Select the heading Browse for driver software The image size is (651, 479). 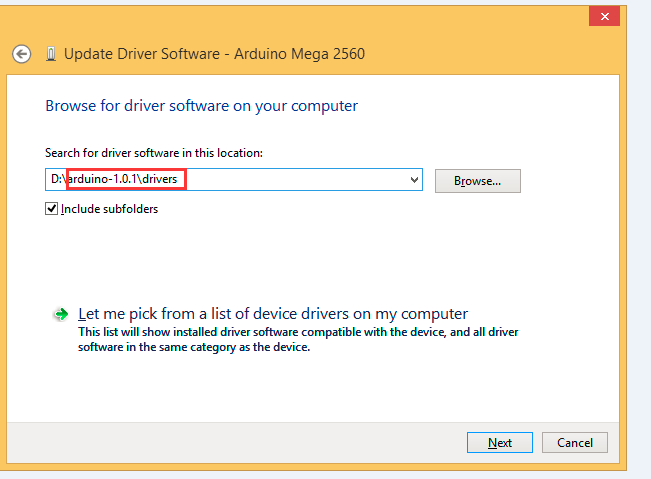coord(201,106)
